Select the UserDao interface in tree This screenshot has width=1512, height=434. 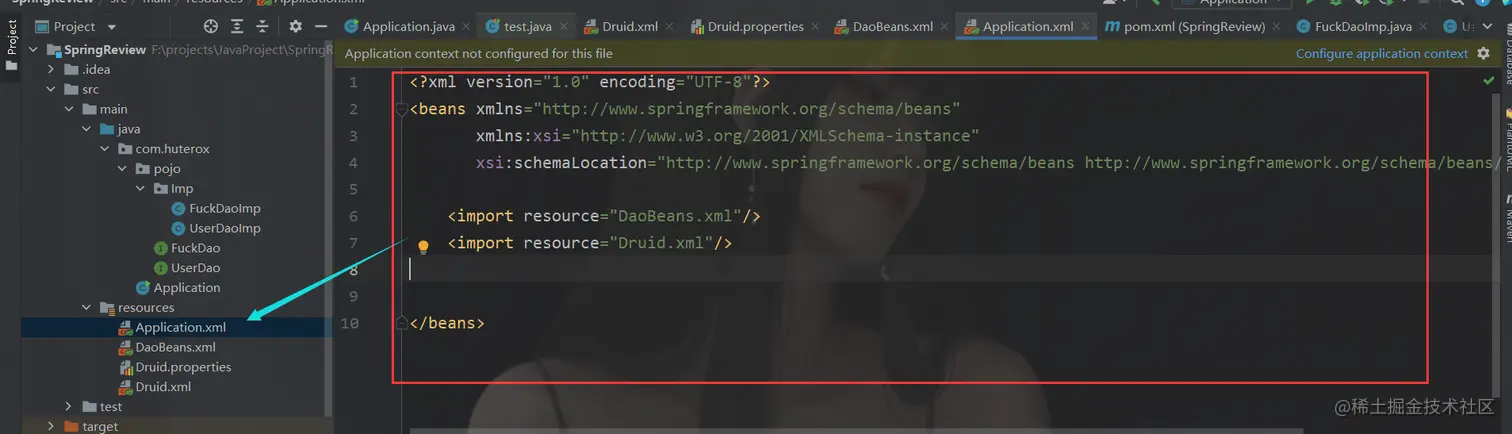187,268
